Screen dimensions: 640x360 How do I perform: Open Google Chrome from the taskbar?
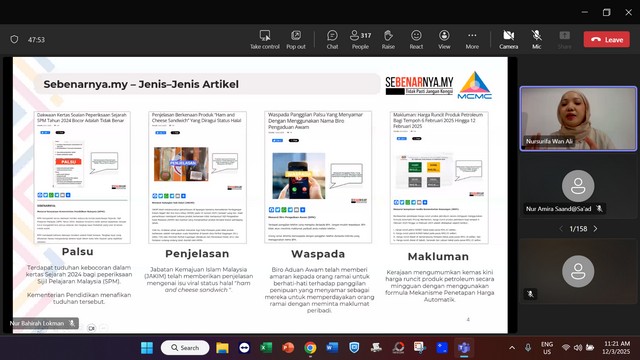point(310,348)
